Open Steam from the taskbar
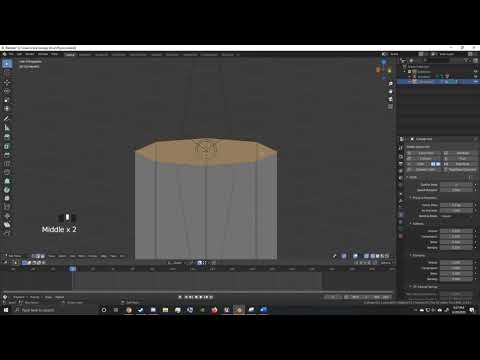This screenshot has width=480, height=360. (141, 310)
